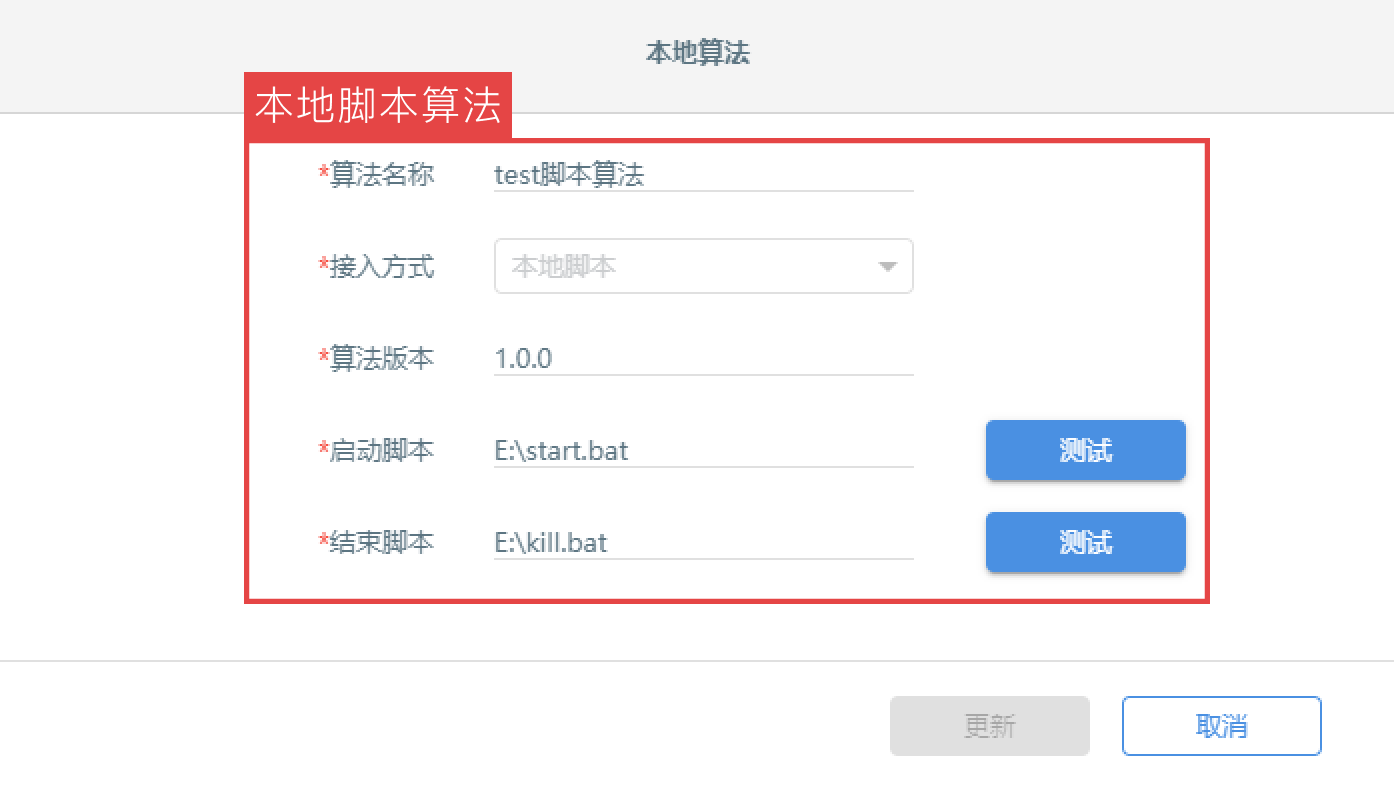
Task: Click the 接入方式 label
Action: click(382, 267)
